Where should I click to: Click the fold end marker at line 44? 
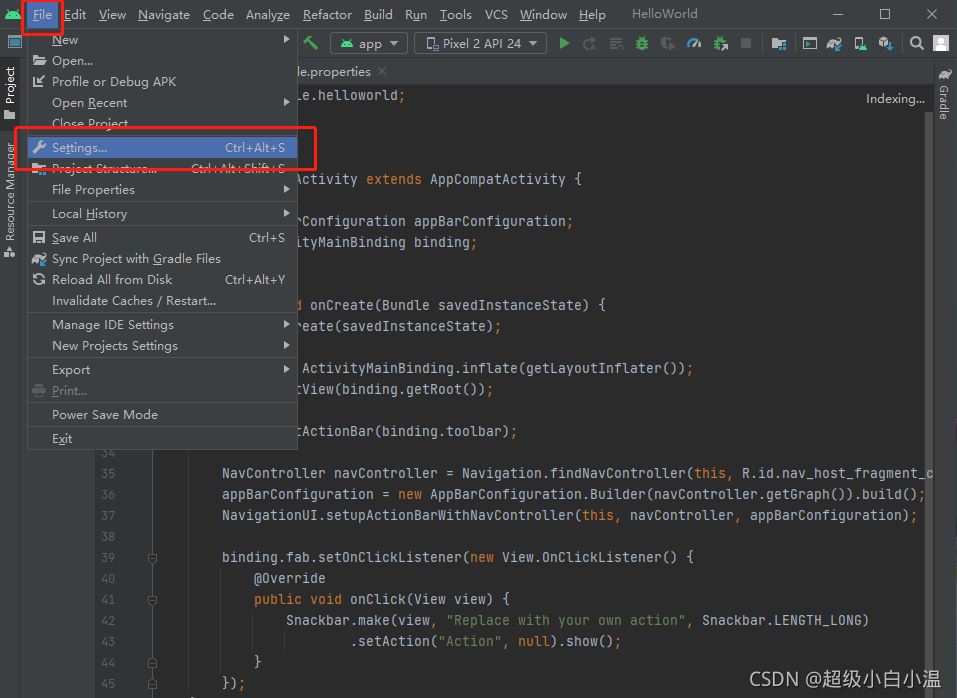153,663
